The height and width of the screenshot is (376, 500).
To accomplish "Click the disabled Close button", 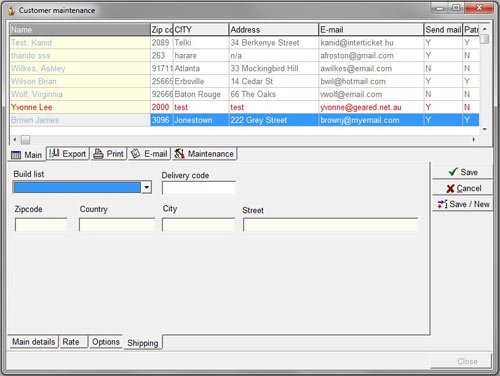I will (461, 361).
